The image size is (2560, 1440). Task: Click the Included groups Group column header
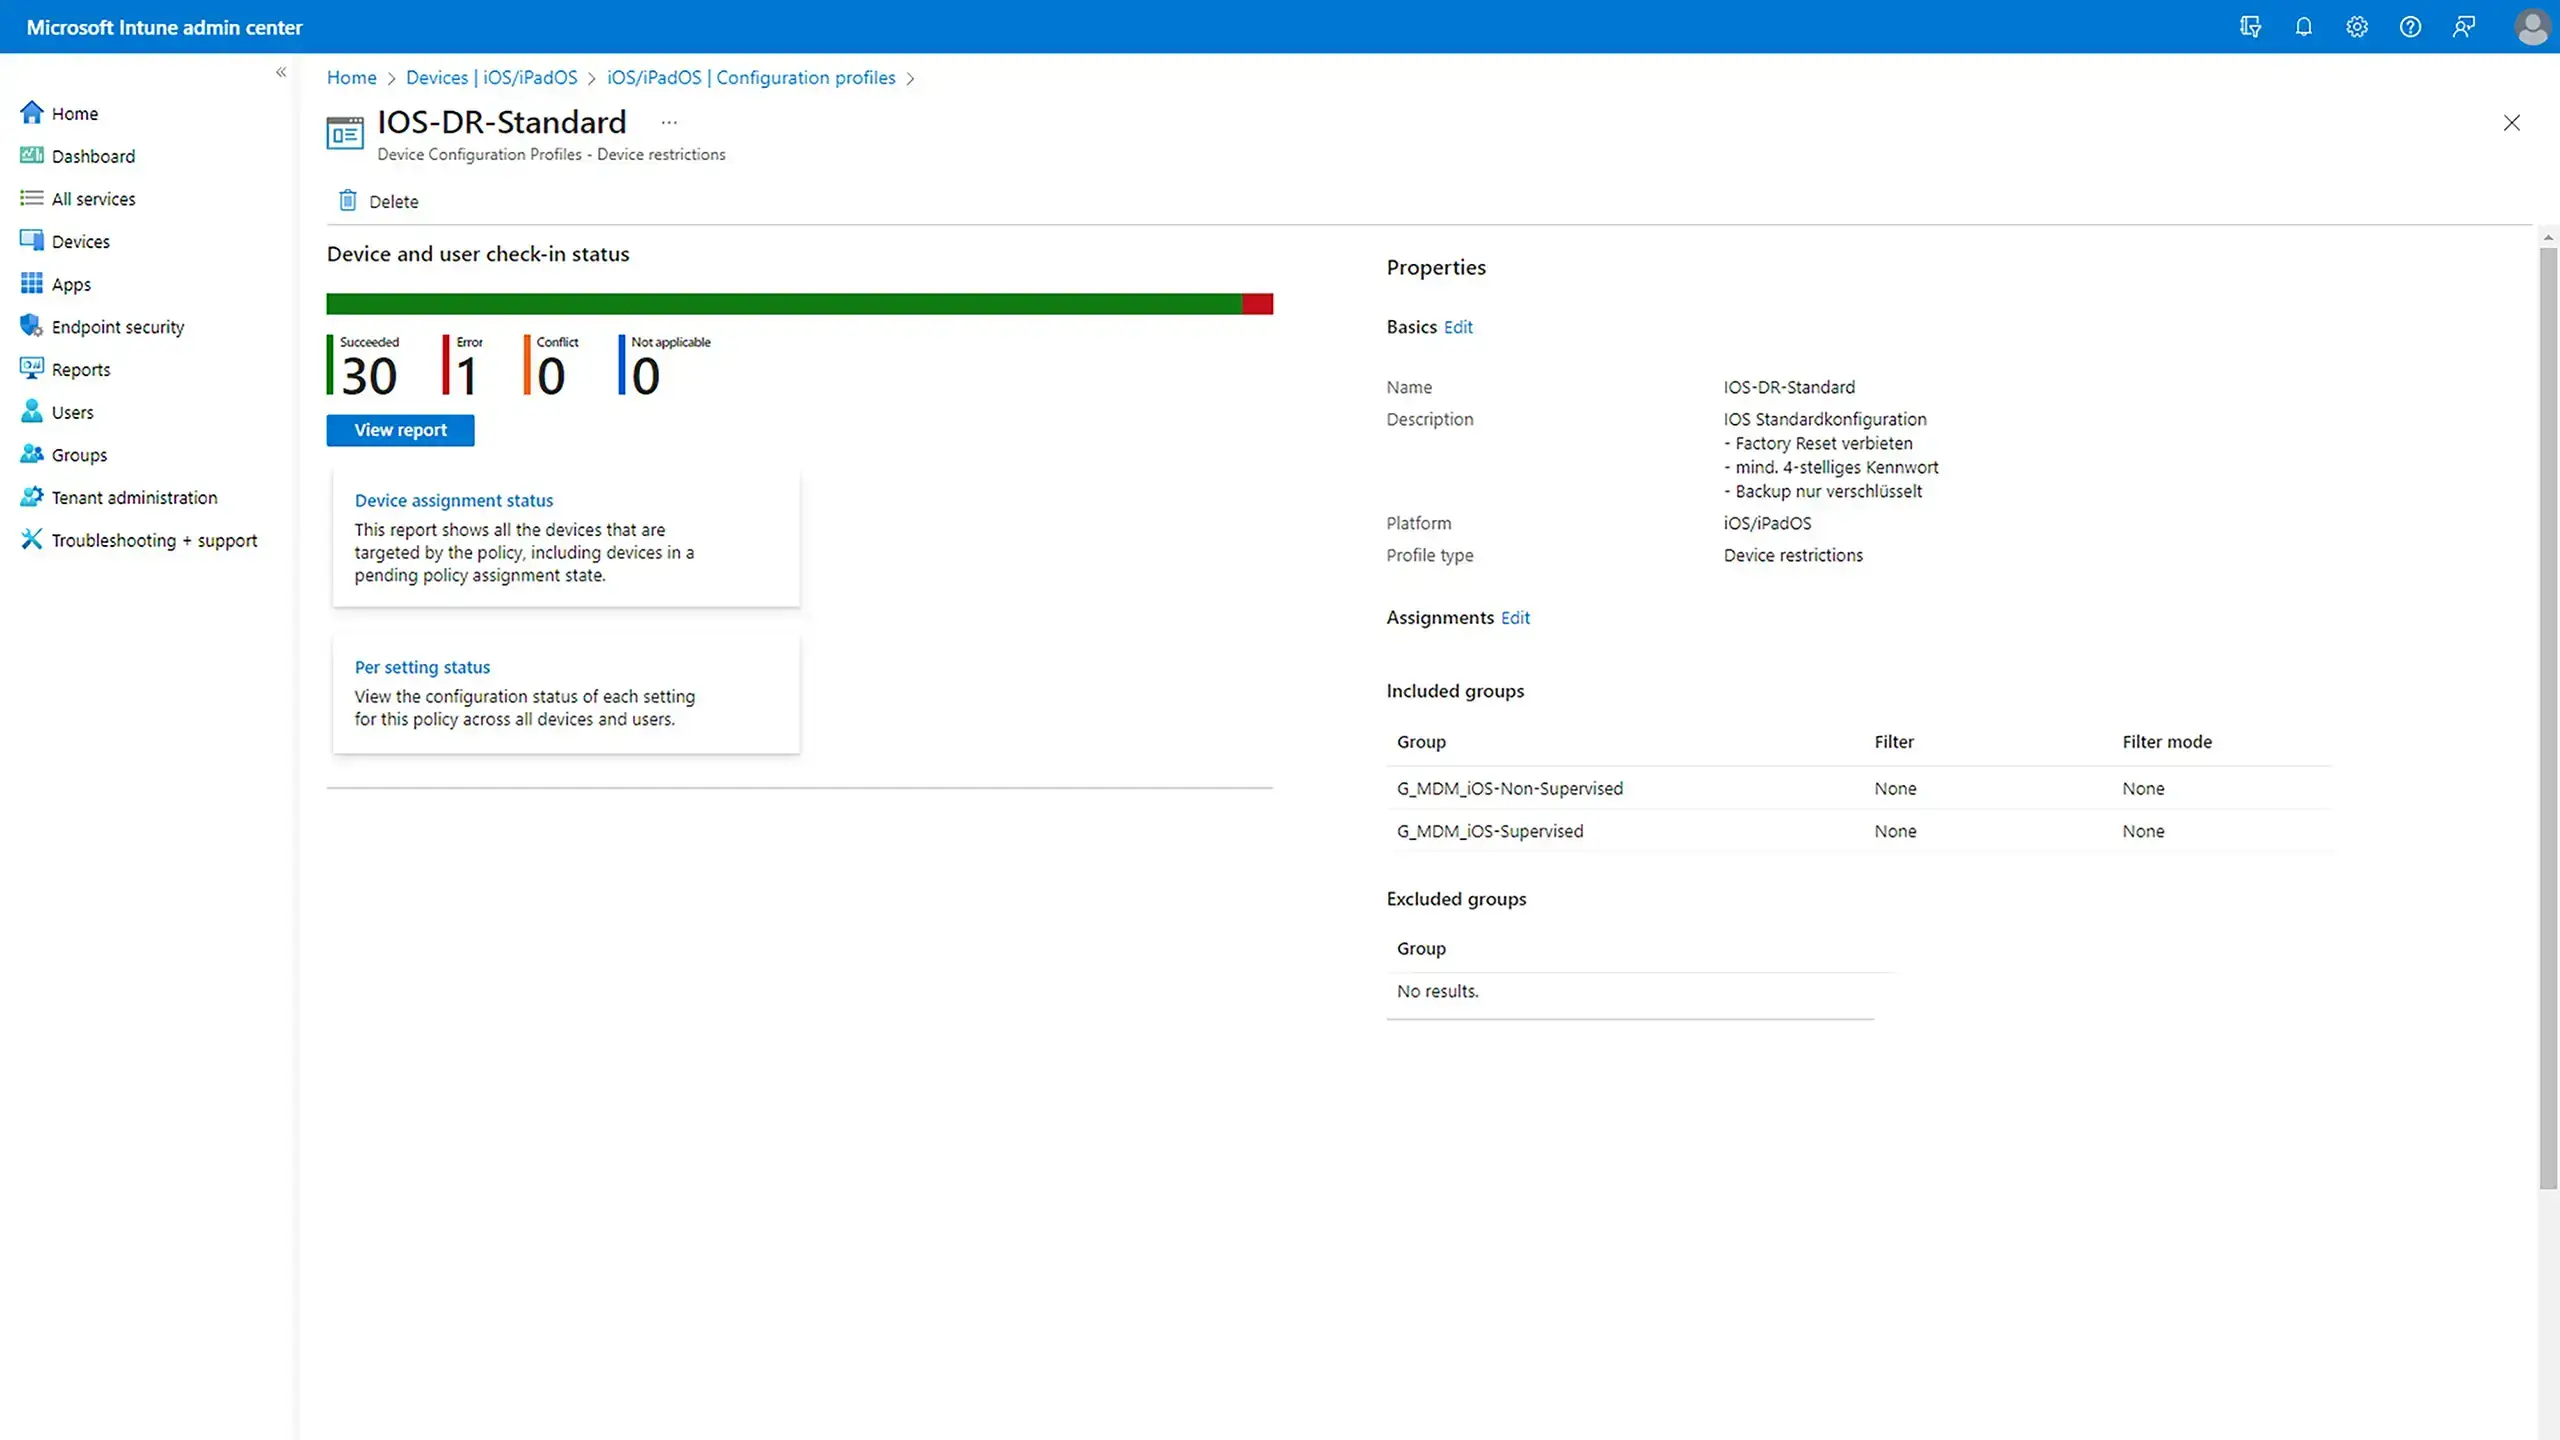click(x=1421, y=742)
